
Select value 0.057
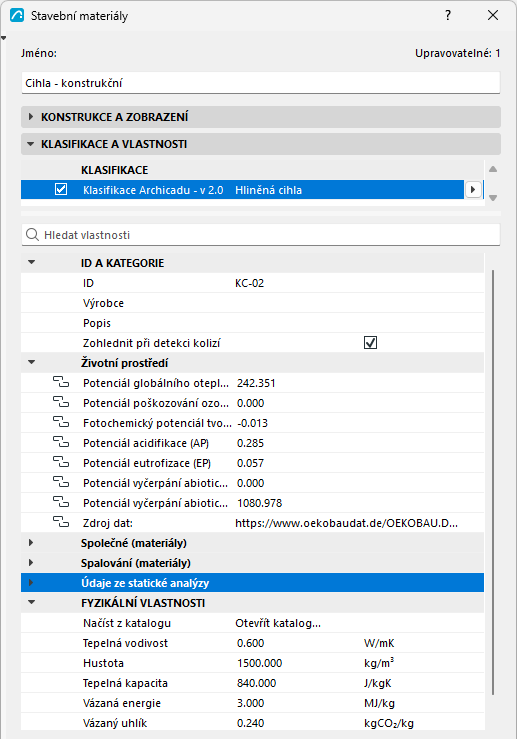[250, 463]
